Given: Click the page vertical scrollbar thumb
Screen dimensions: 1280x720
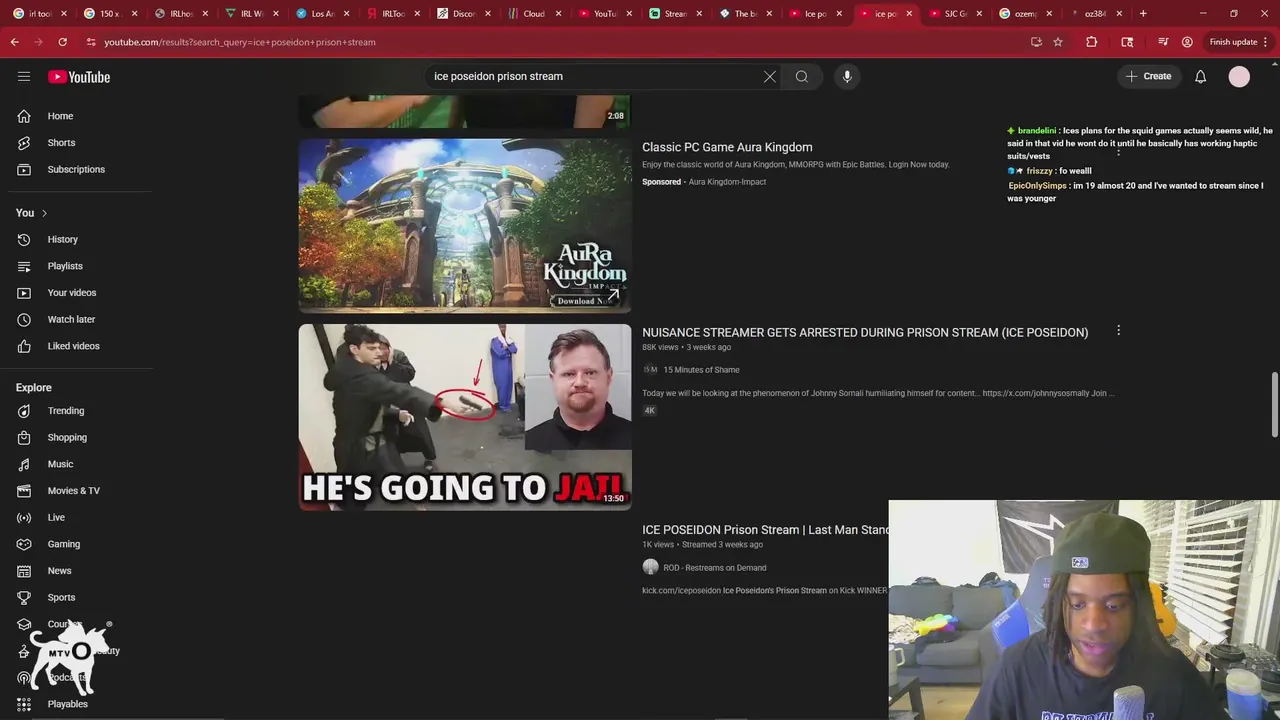Looking at the screenshot, I should pyautogui.click(x=1274, y=404).
